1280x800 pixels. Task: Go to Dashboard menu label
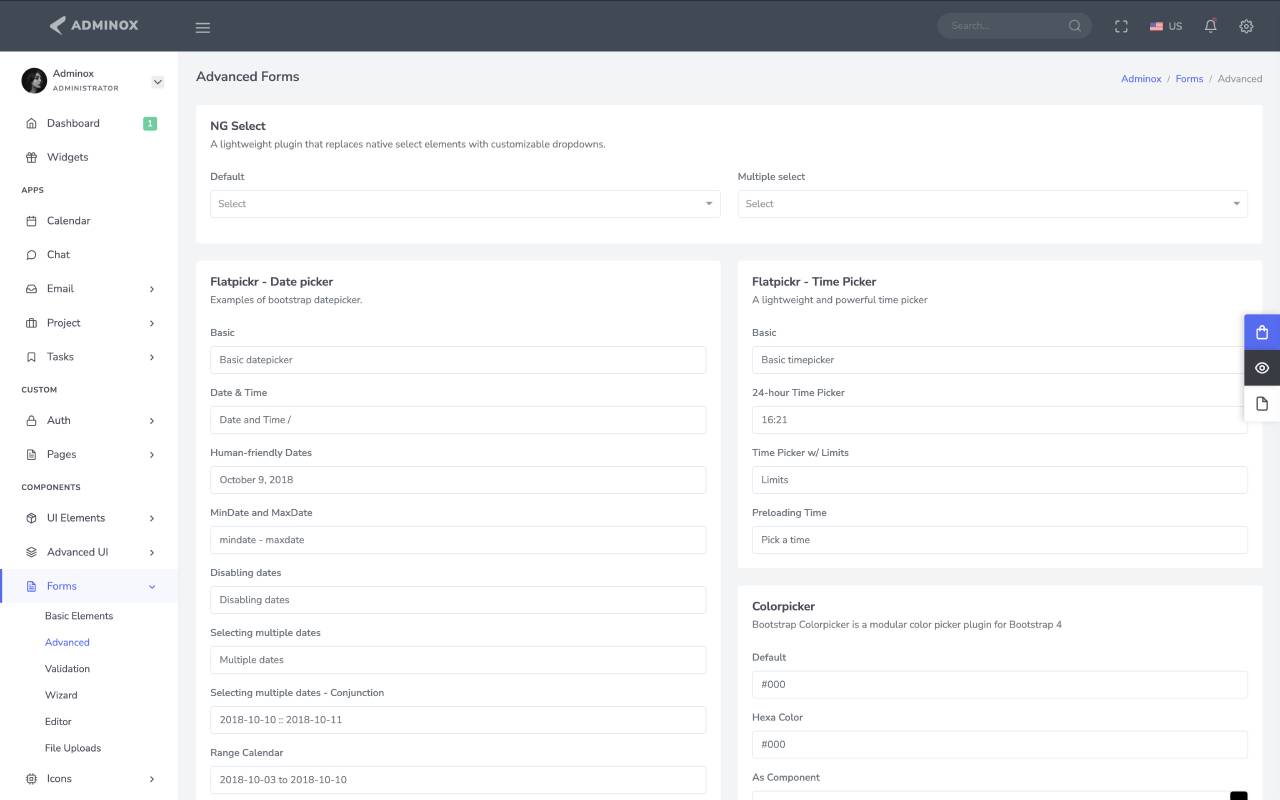(73, 123)
